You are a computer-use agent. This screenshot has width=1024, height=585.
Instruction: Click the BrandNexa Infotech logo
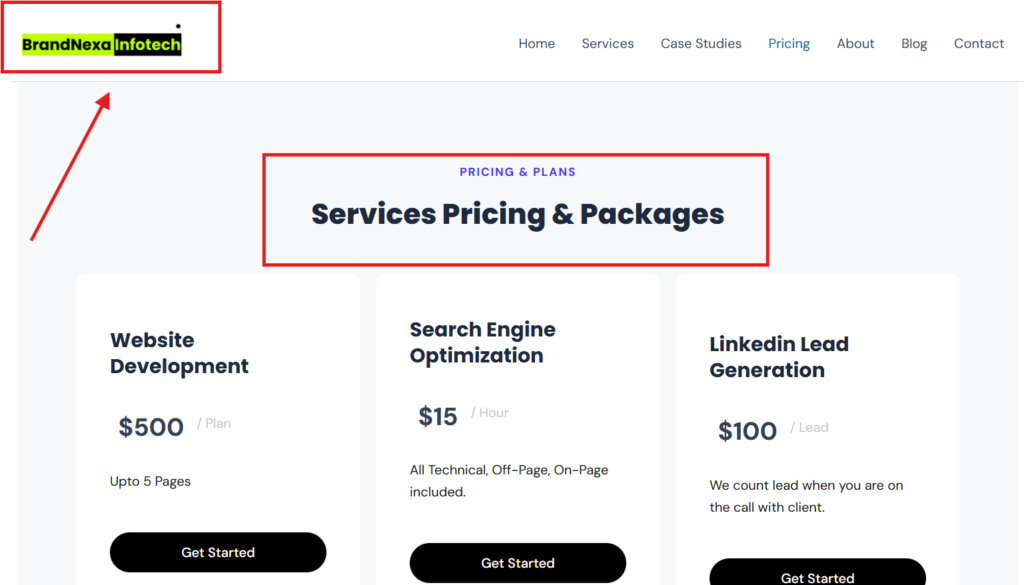tap(102, 44)
